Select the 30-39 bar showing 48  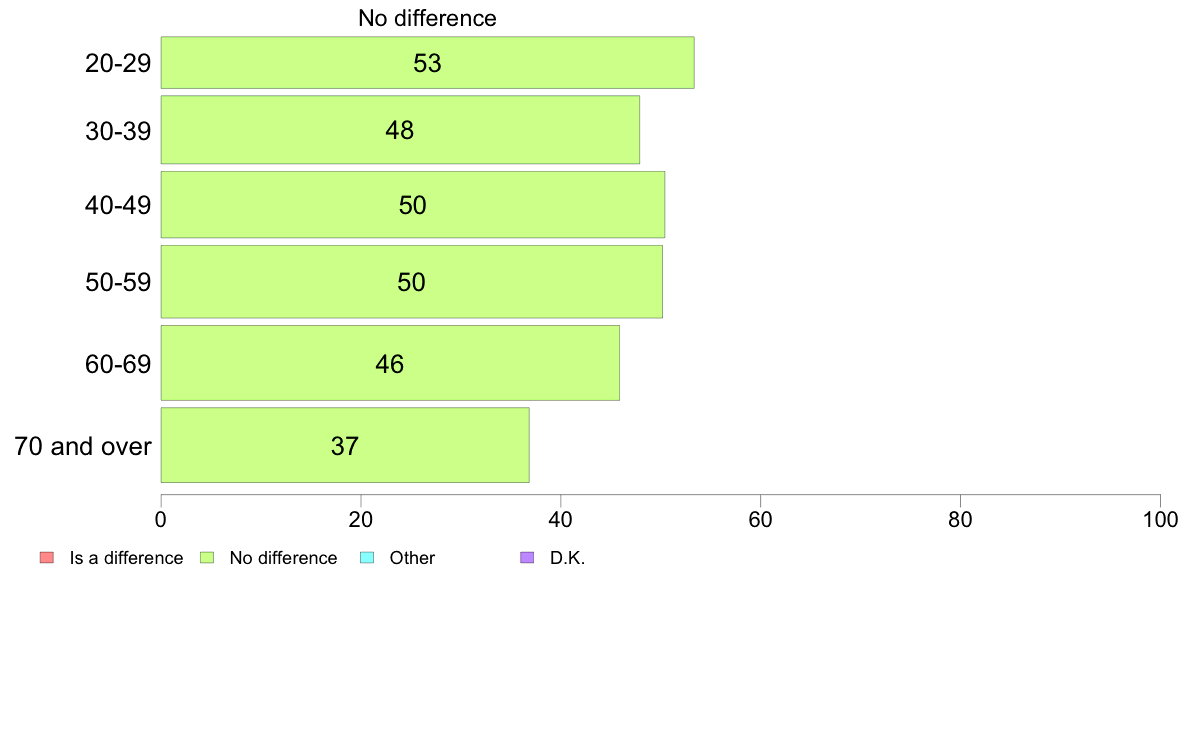pyautogui.click(x=400, y=130)
